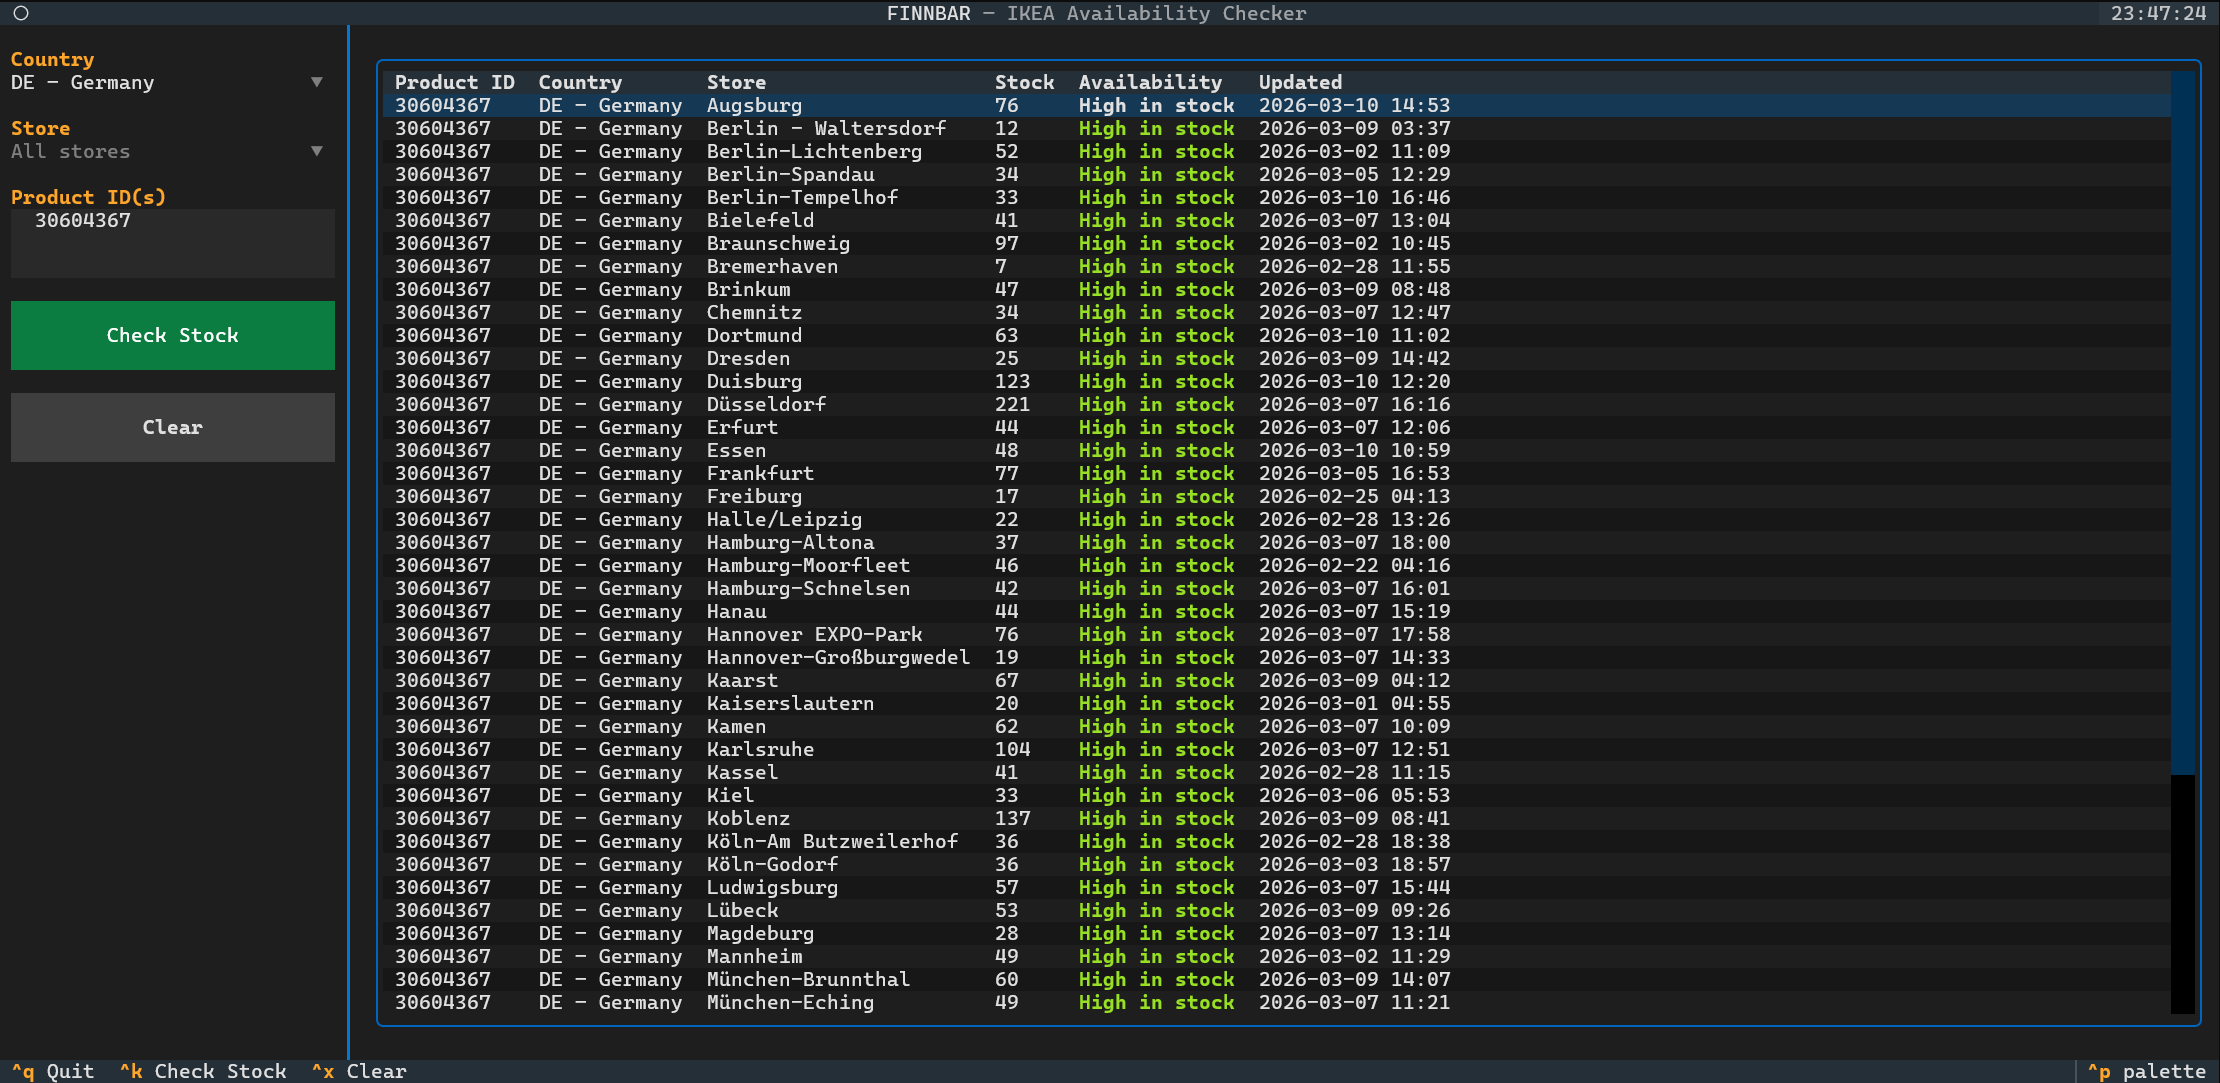Screen dimensions: 2220x1083
Task: Select the Düsseldorf store row
Action: [766, 404]
